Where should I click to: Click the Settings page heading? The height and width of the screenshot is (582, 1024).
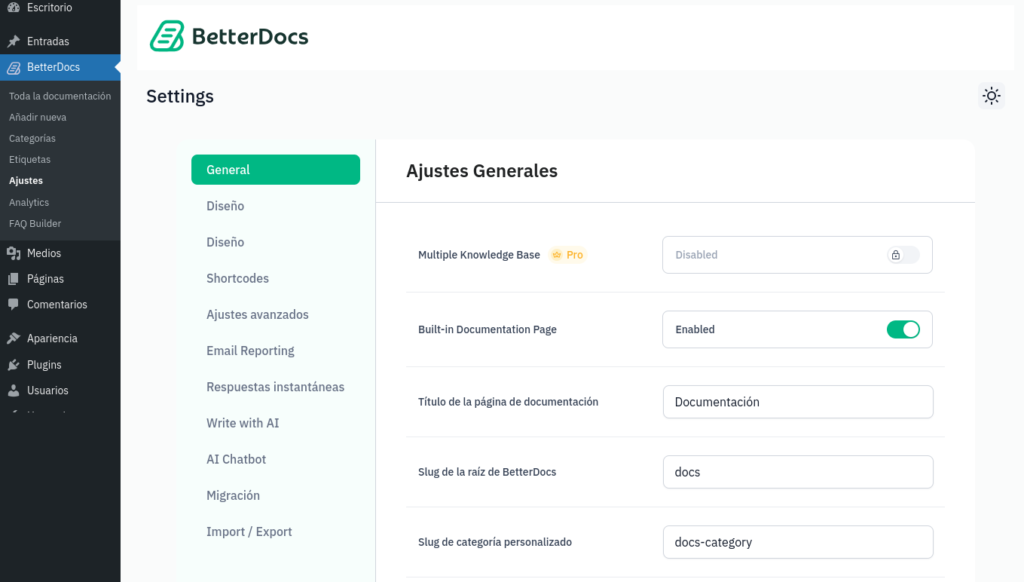click(180, 96)
